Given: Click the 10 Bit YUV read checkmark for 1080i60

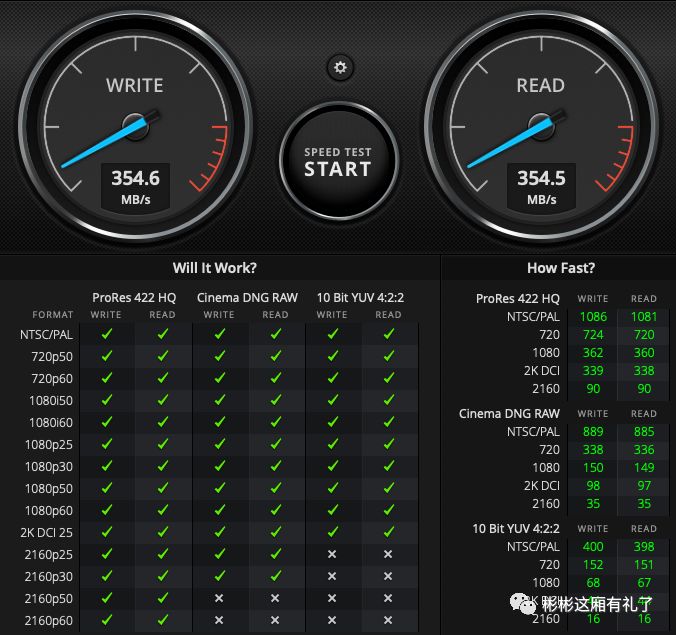Looking at the screenshot, I should pyautogui.click(x=388, y=422).
